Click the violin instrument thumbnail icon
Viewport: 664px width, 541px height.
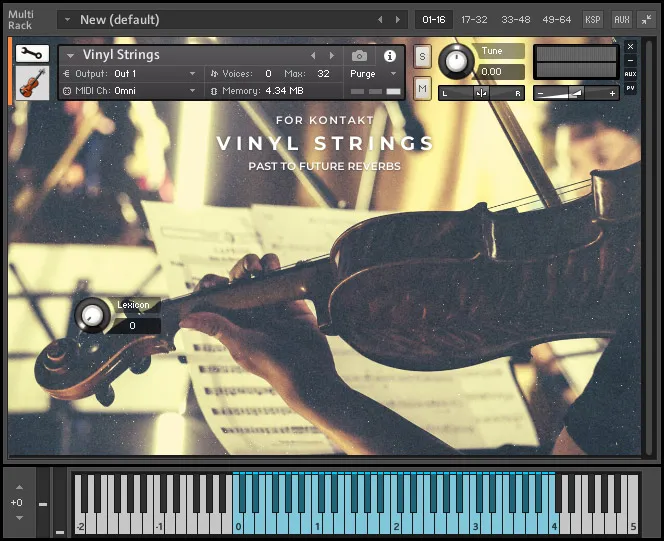31,83
